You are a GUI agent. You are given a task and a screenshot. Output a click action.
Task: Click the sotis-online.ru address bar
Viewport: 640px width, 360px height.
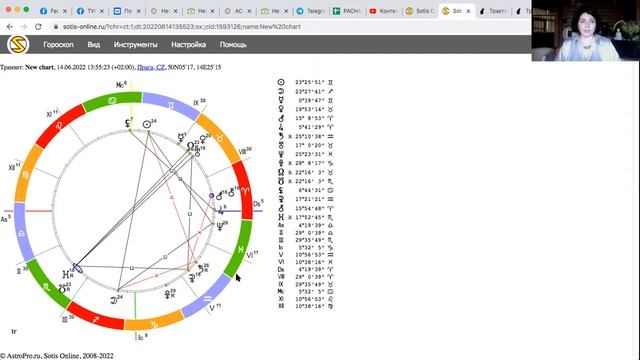[182, 27]
